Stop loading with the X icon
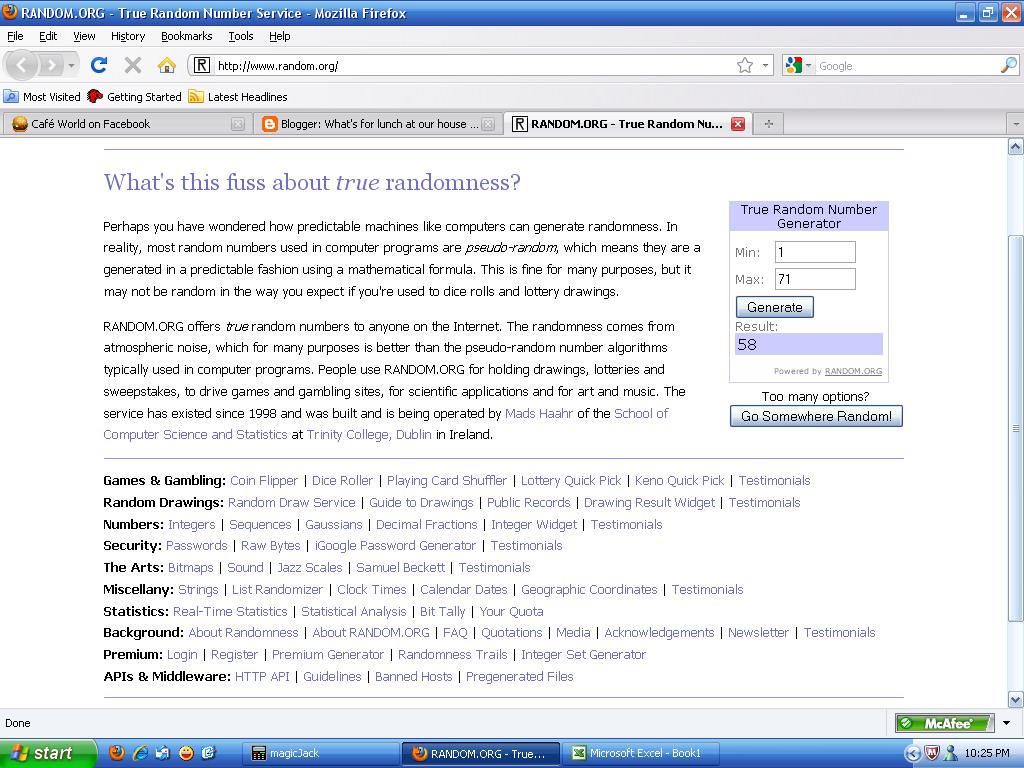Viewport: 1024px width, 768px height. pyautogui.click(x=133, y=65)
